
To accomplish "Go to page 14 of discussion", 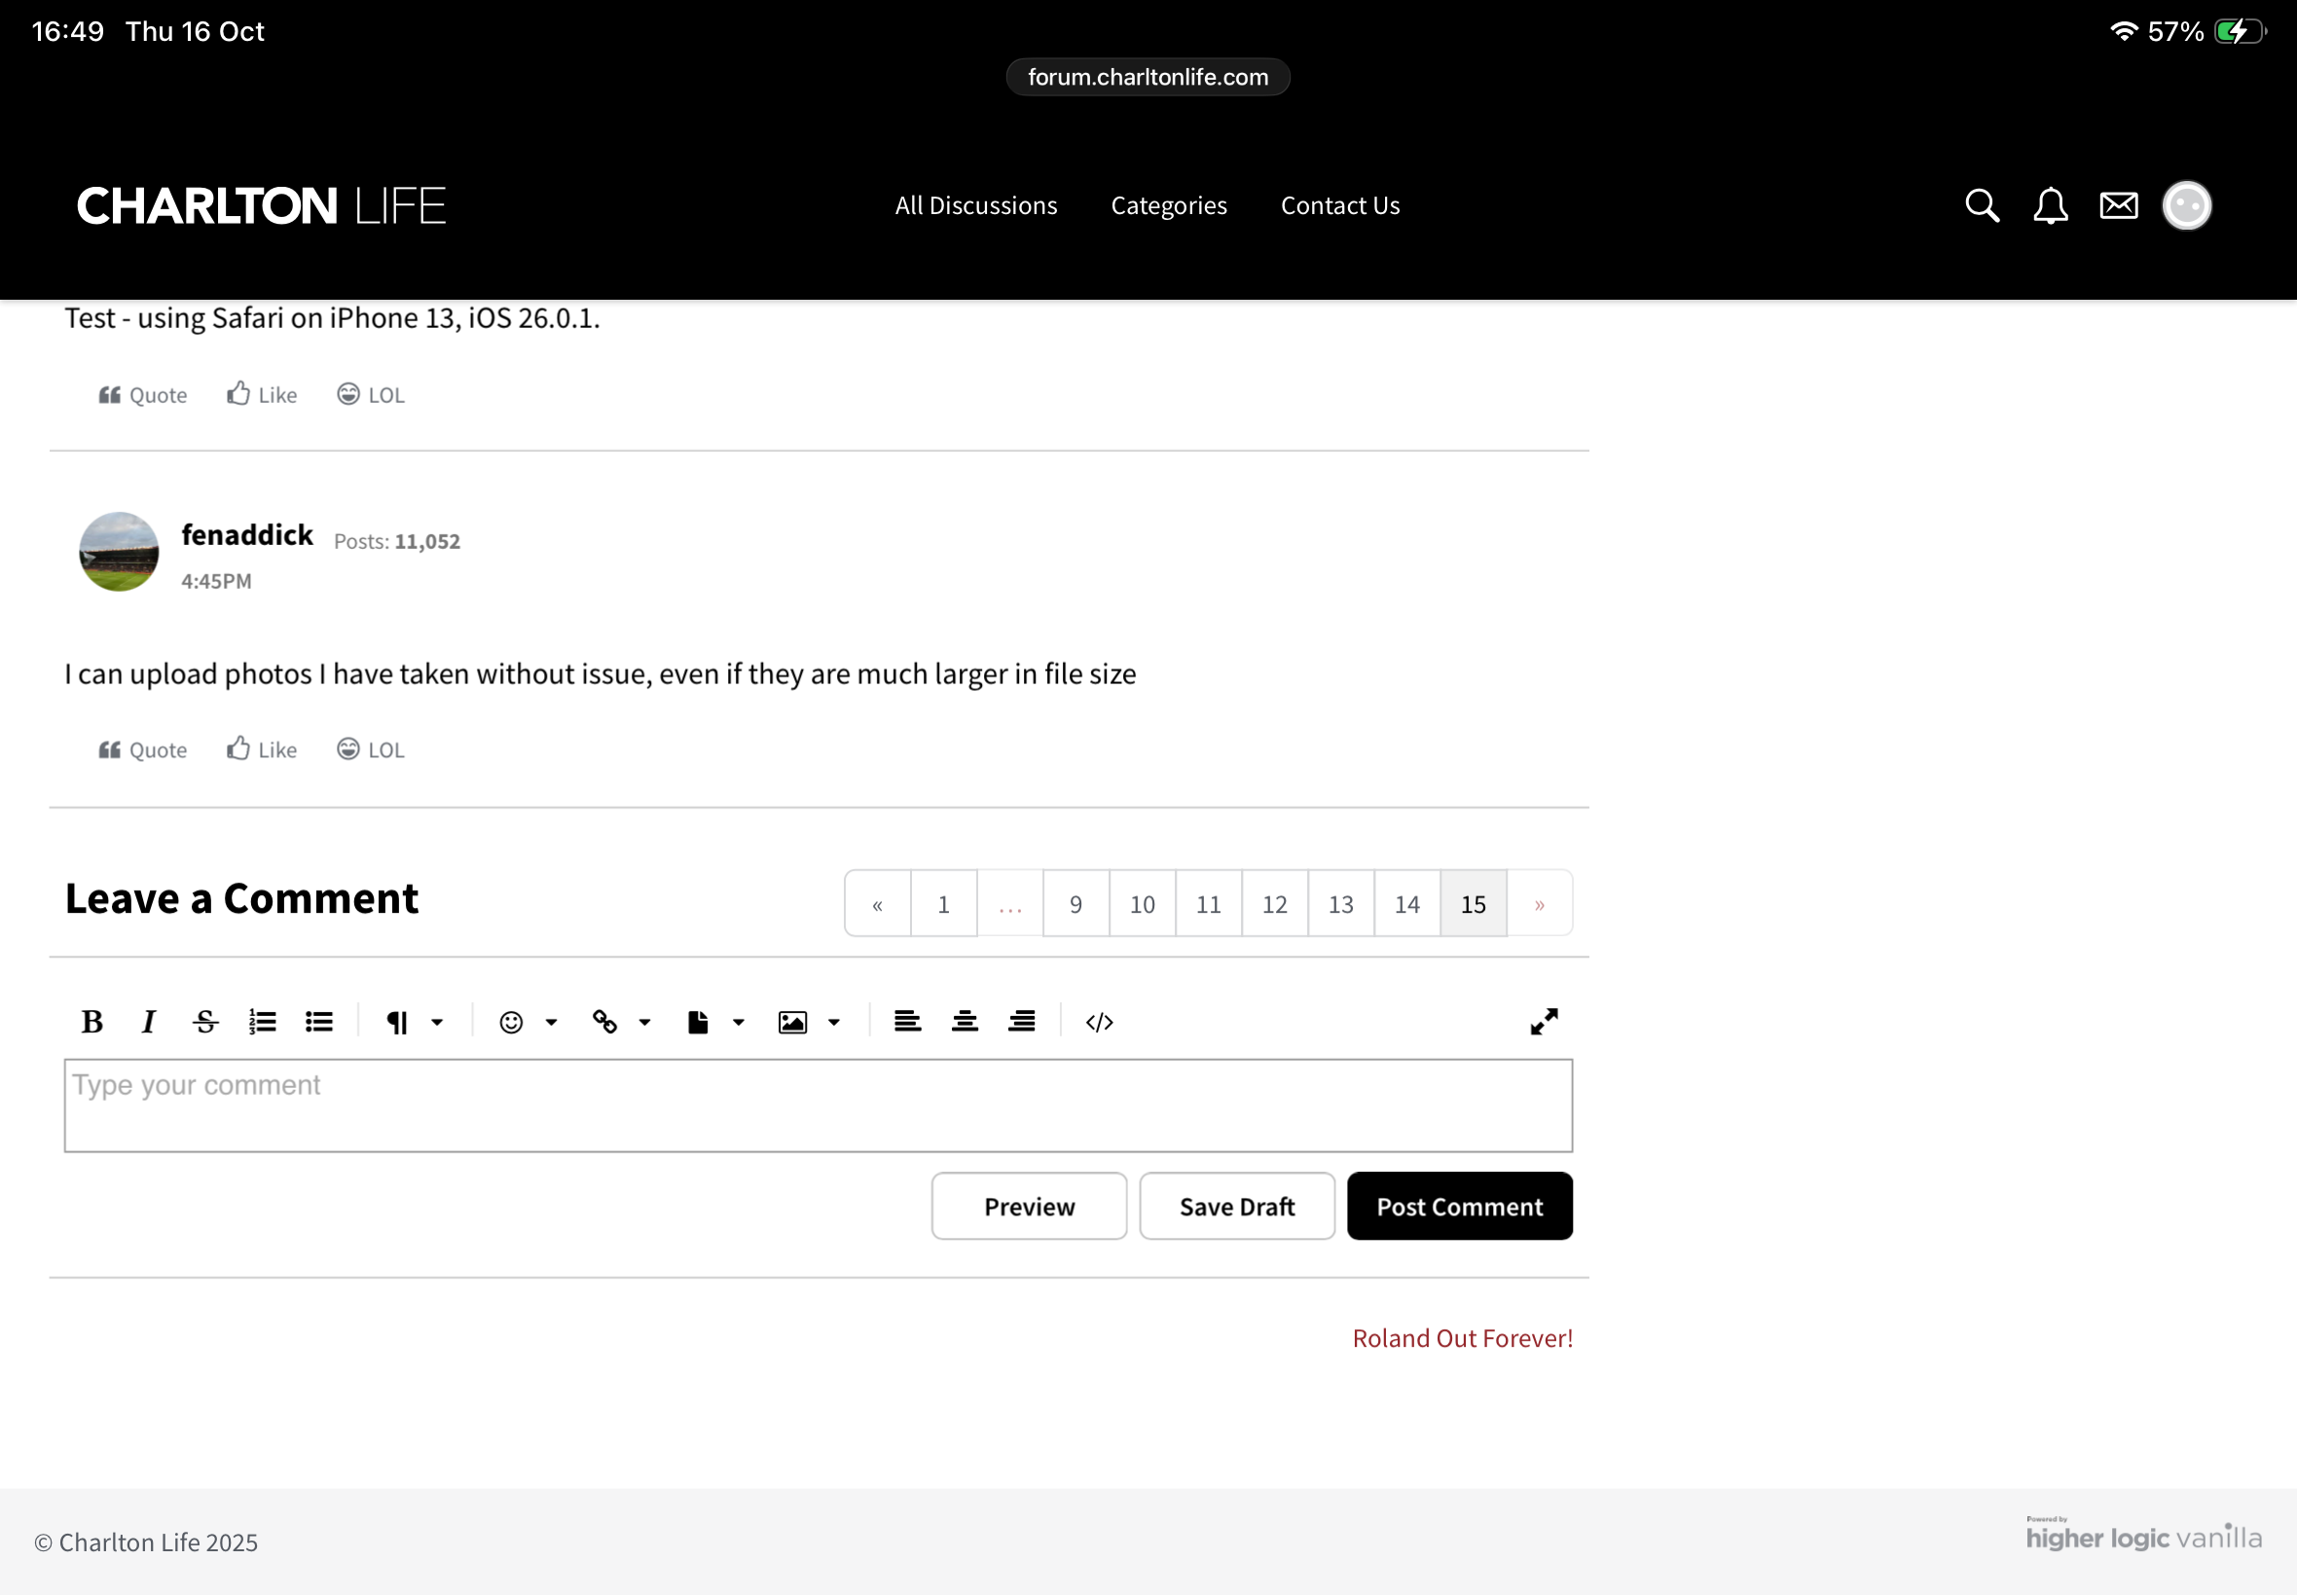I will click(x=1406, y=904).
